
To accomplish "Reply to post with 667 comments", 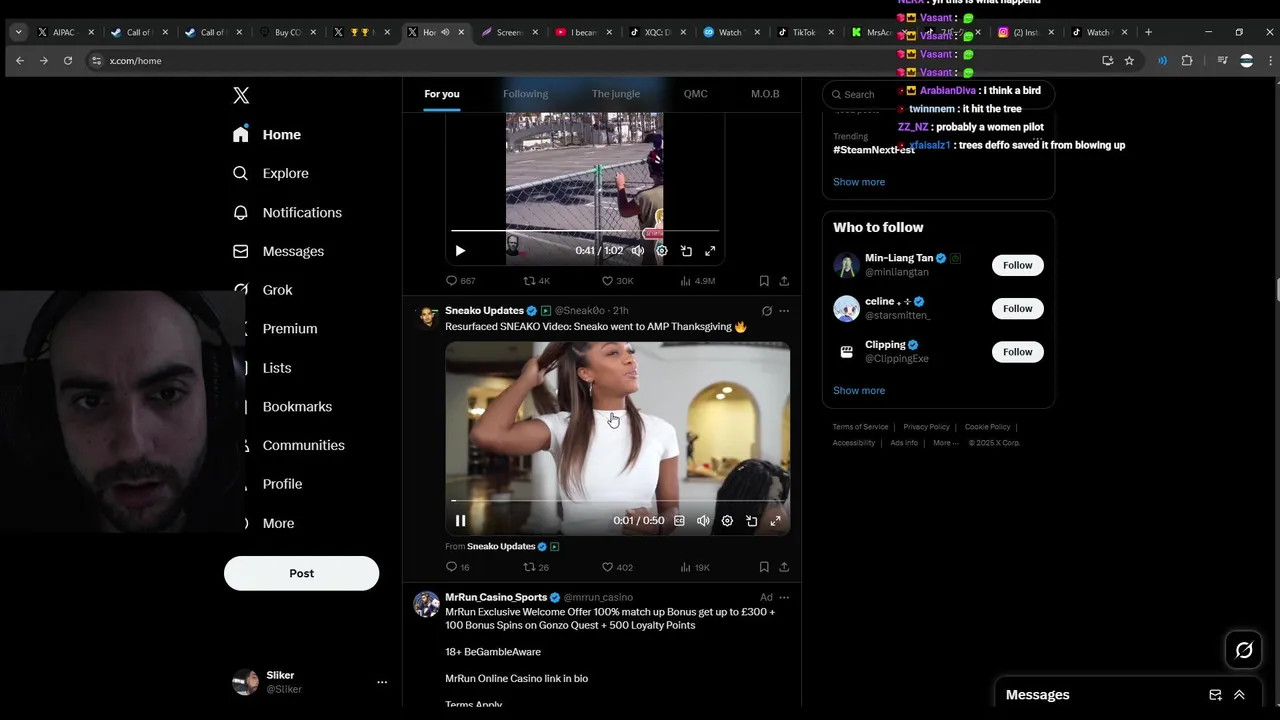I will tap(460, 281).
